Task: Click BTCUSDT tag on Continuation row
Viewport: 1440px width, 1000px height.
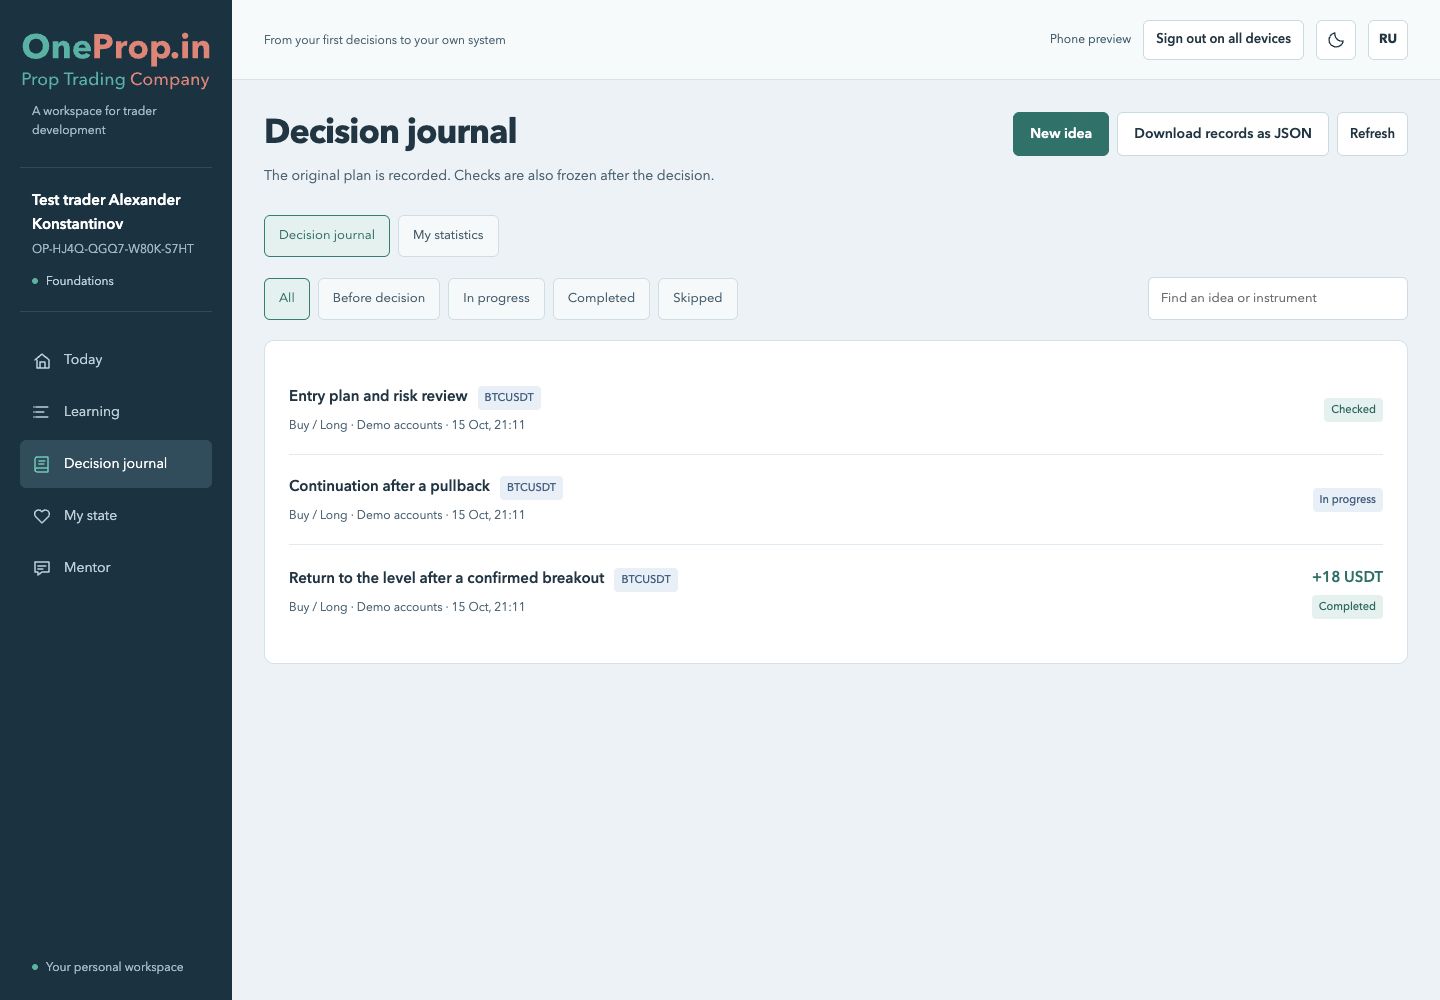Action: [531, 488]
